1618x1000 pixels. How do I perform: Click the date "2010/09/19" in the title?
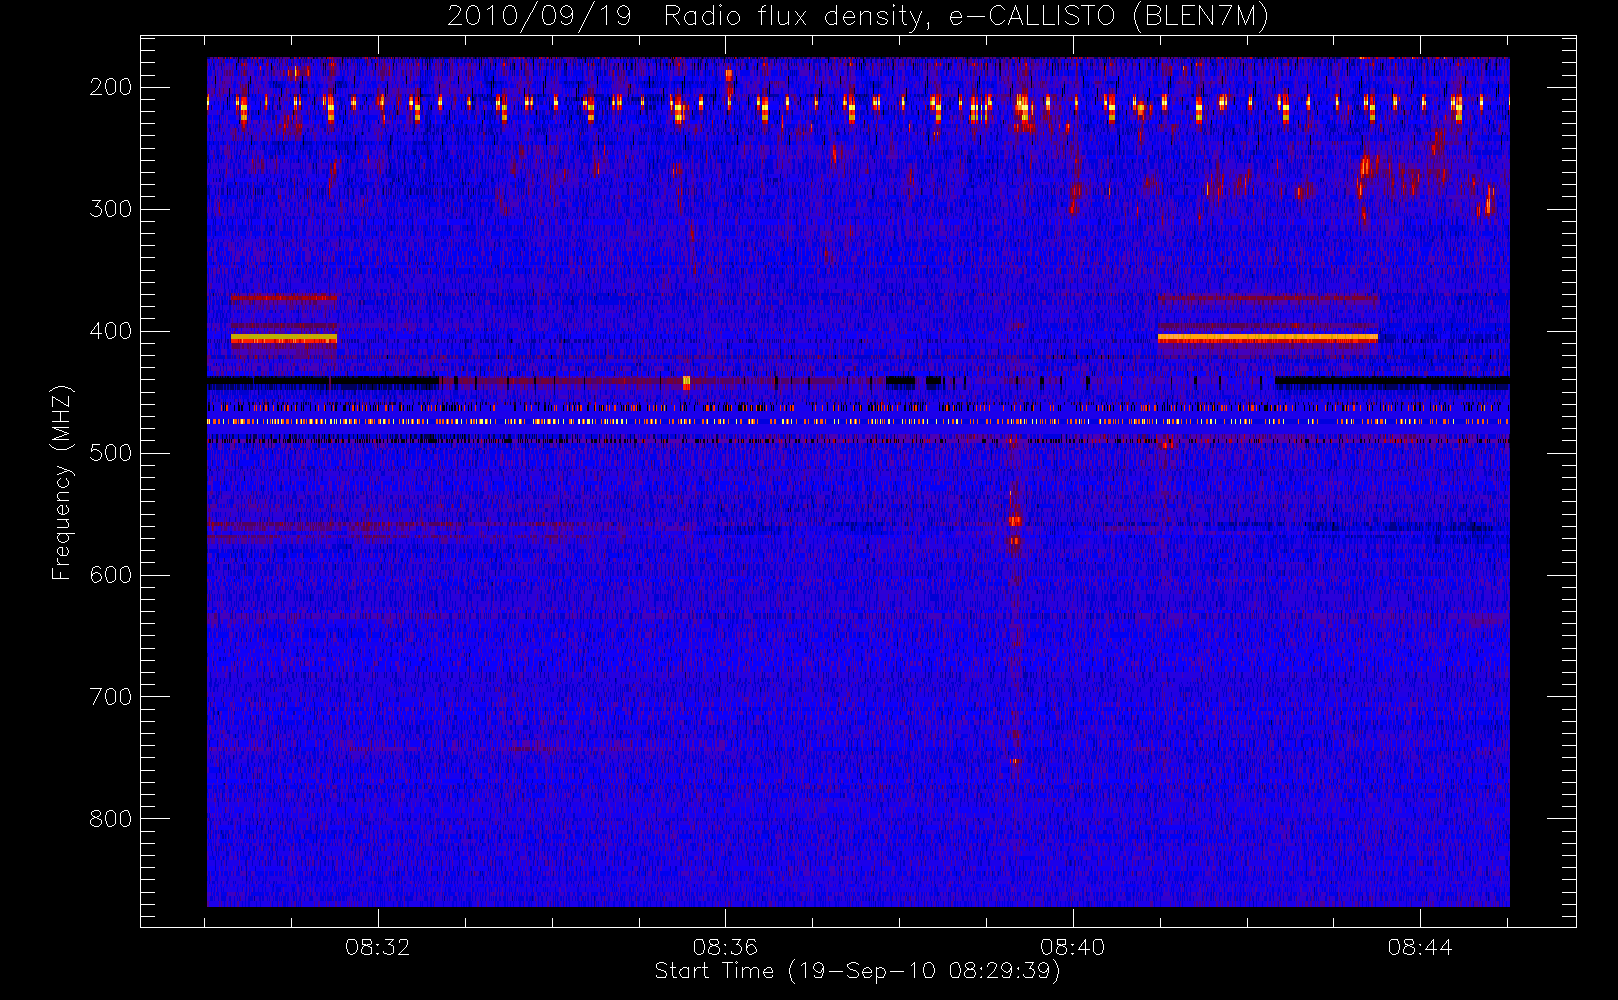[x=539, y=17]
